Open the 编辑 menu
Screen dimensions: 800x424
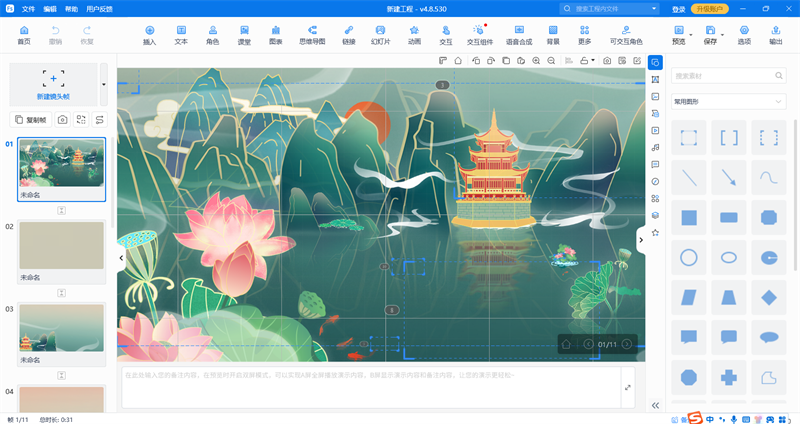[x=50, y=9]
